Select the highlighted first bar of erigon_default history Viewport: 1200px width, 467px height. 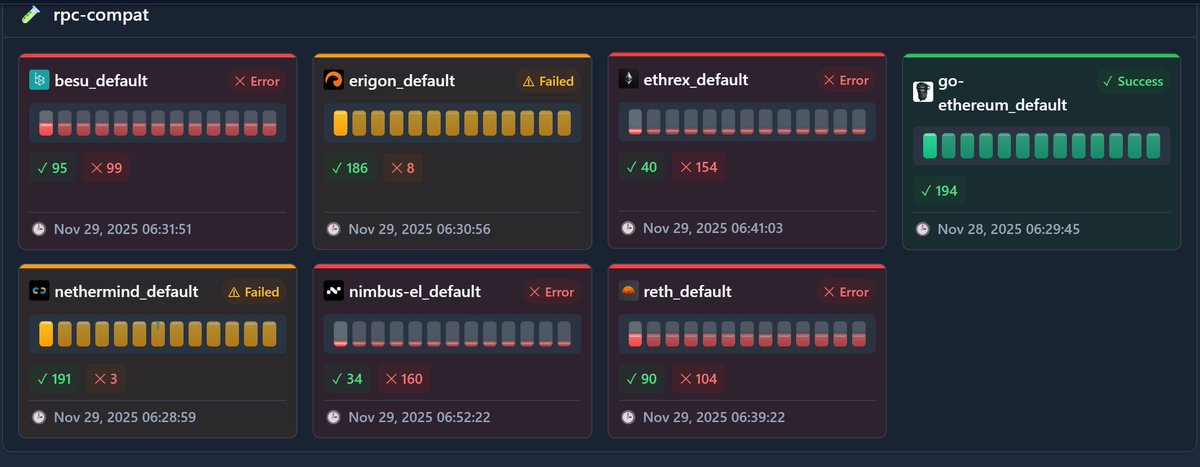(340, 123)
